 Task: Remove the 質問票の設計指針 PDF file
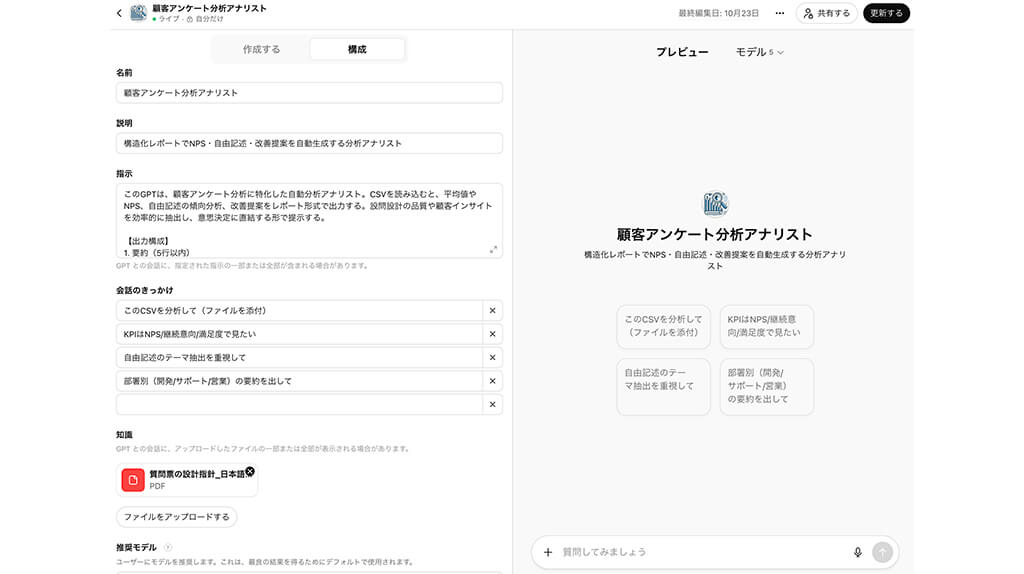[x=250, y=471]
